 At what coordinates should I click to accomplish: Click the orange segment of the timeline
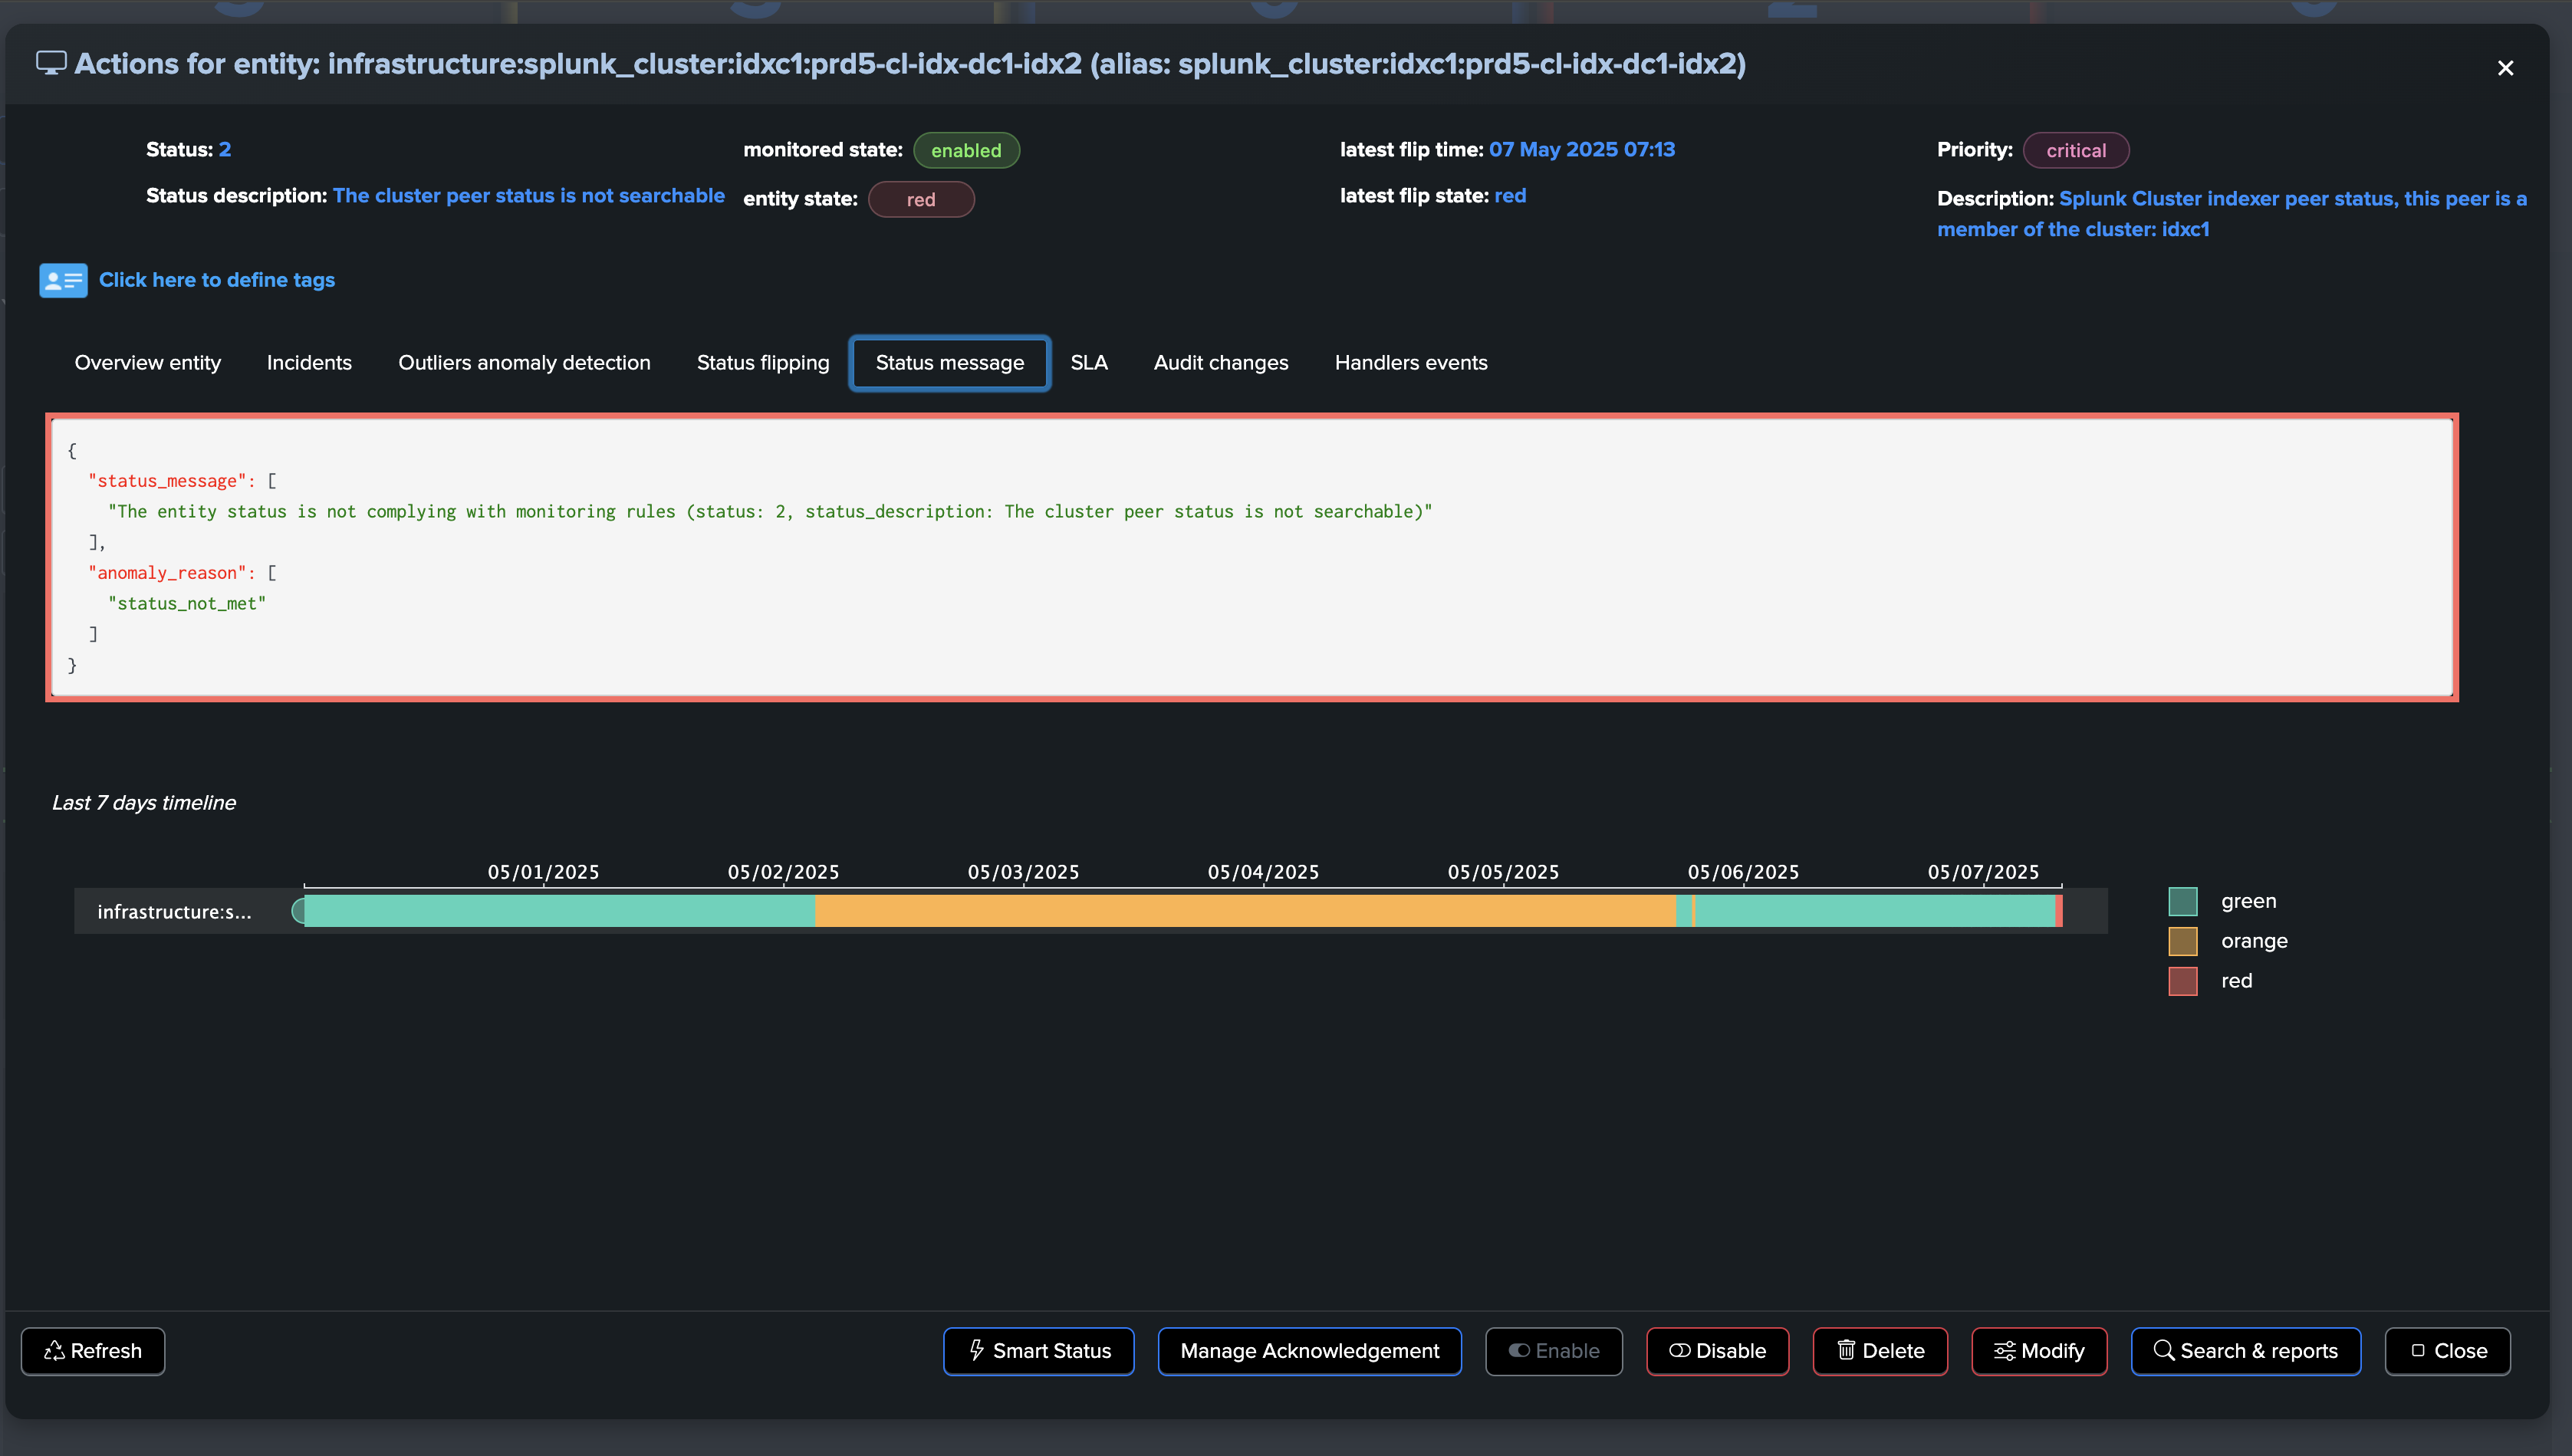pos(1245,911)
